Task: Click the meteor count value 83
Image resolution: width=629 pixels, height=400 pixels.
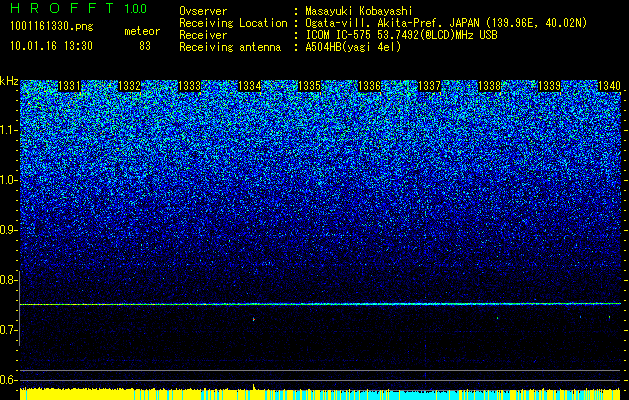Action: 145,46
